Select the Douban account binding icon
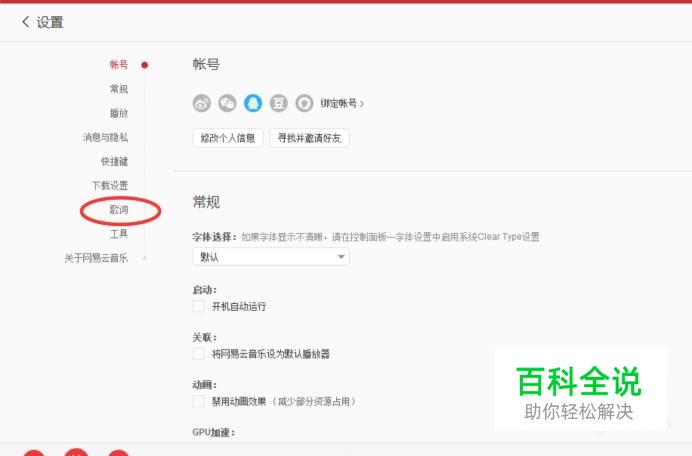Image resolution: width=692 pixels, height=456 pixels. 278,103
